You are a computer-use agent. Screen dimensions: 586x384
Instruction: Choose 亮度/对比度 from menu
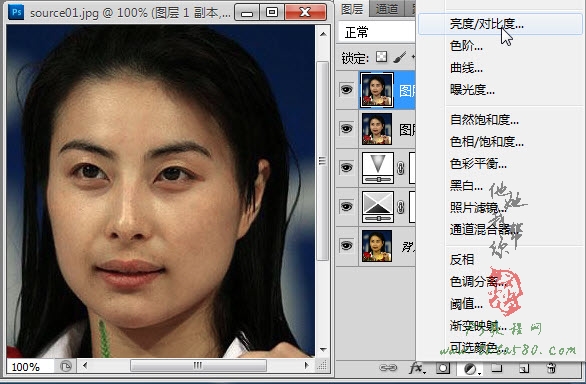point(500,24)
